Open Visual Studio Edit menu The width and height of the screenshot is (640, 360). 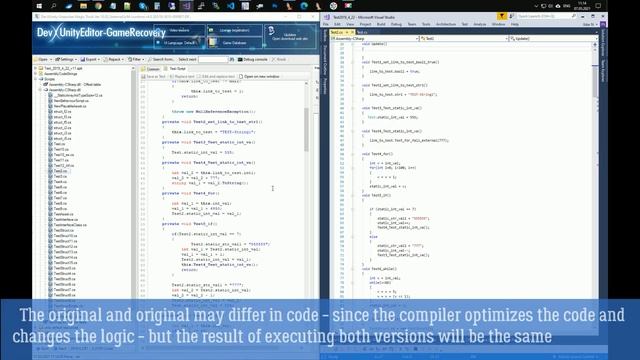pos(337,24)
